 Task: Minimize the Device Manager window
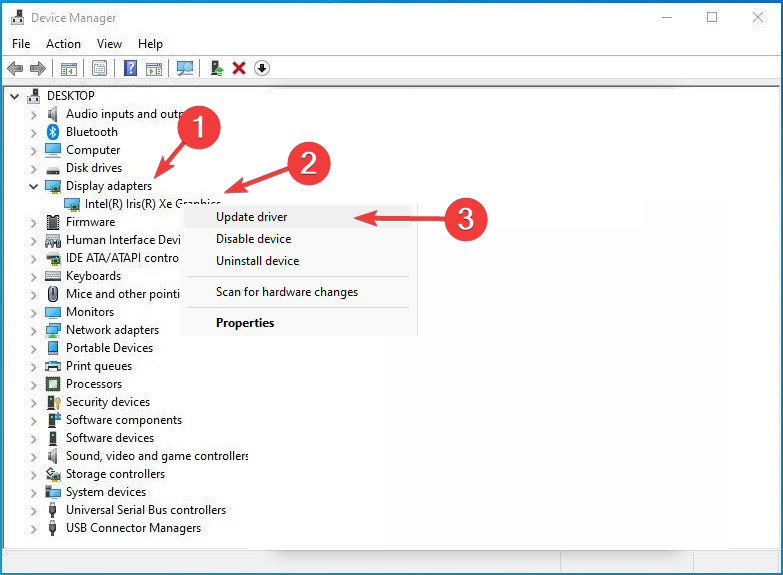click(667, 17)
